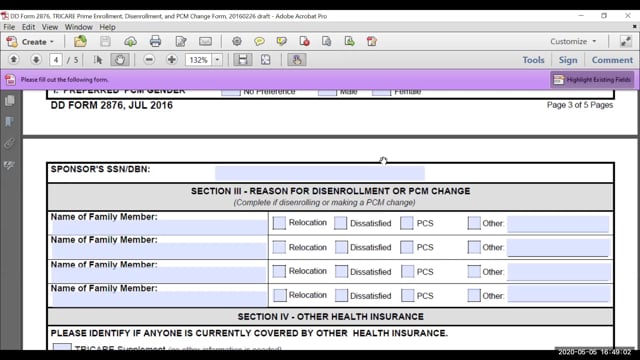
Task: Send file via email envelope icon
Action: pyautogui.click(x=205, y=41)
